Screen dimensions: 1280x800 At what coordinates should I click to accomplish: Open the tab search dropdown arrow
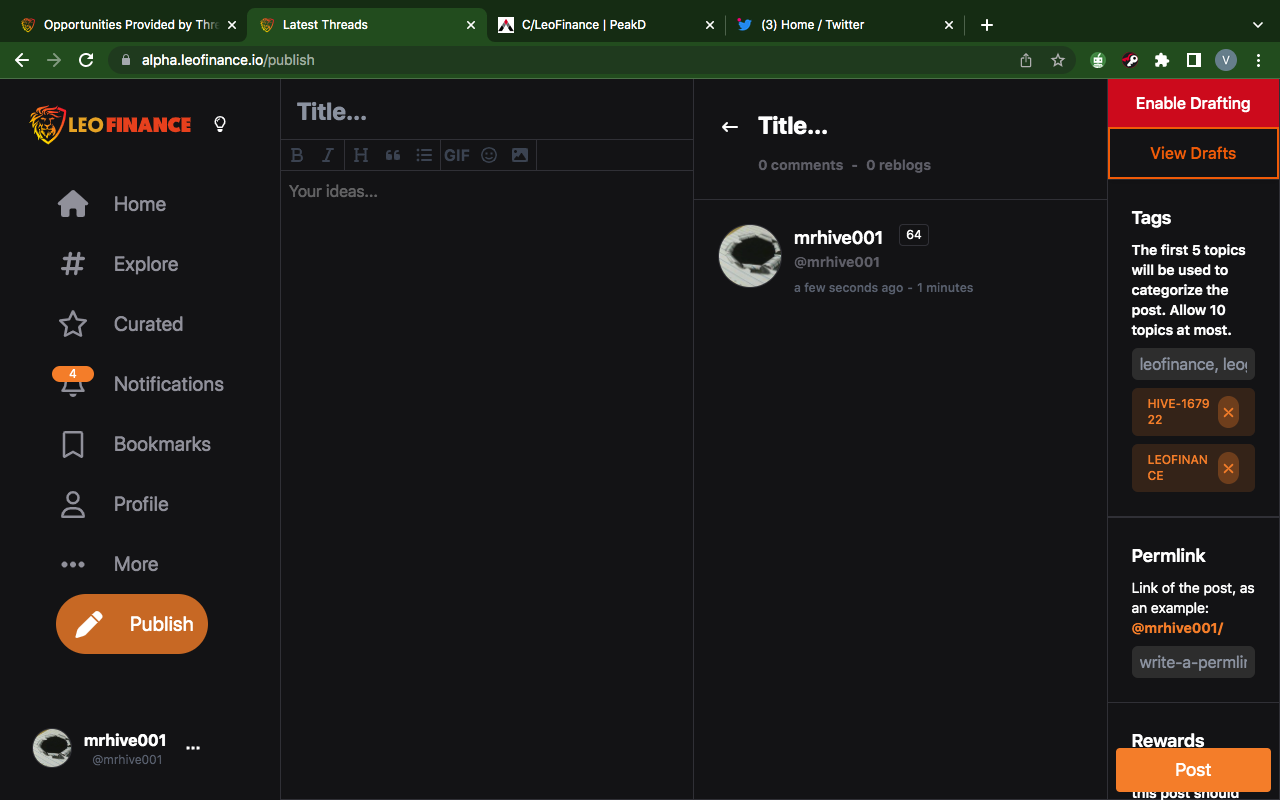pyautogui.click(x=1258, y=25)
